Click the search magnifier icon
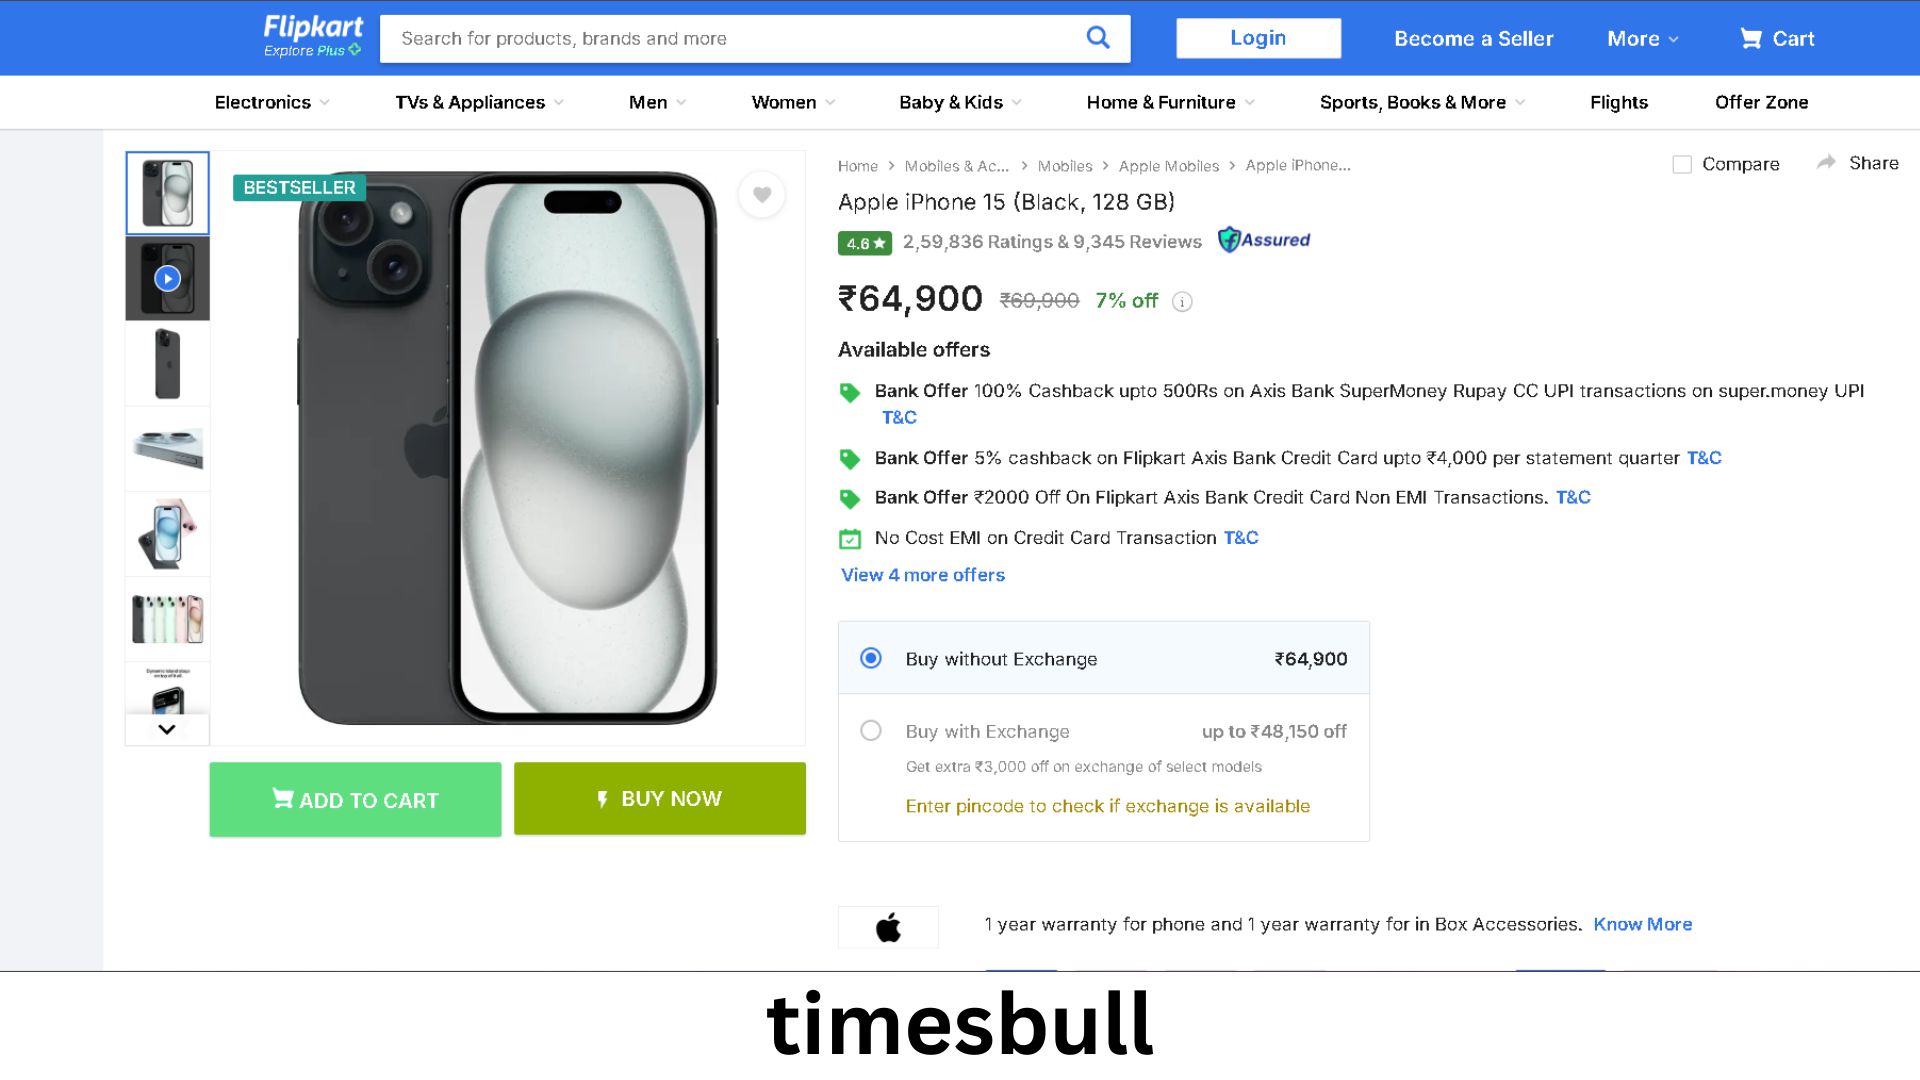The width and height of the screenshot is (1920, 1080). tap(1097, 38)
